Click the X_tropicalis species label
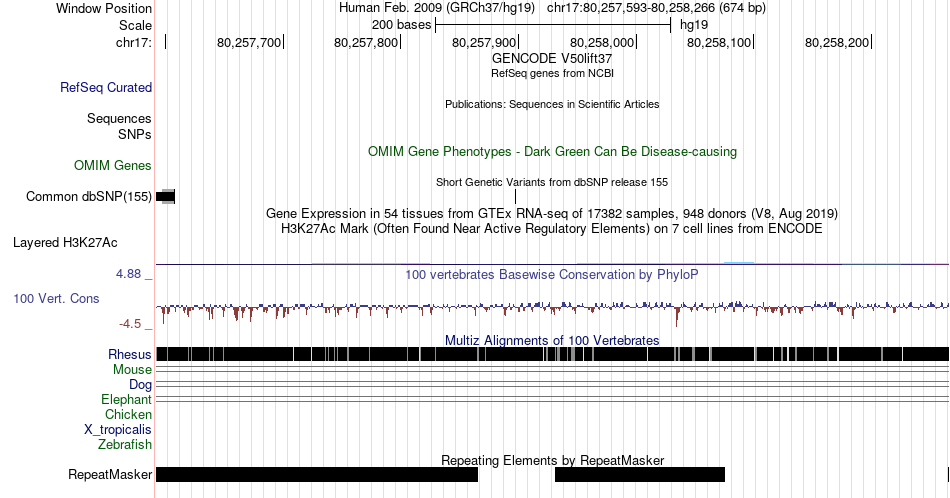This screenshot has width=950, height=498. [x=118, y=430]
